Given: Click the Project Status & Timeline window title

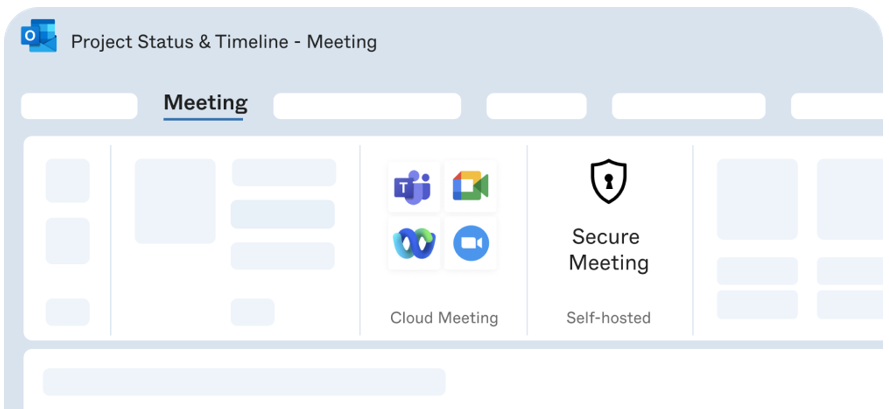Looking at the screenshot, I should (224, 42).
